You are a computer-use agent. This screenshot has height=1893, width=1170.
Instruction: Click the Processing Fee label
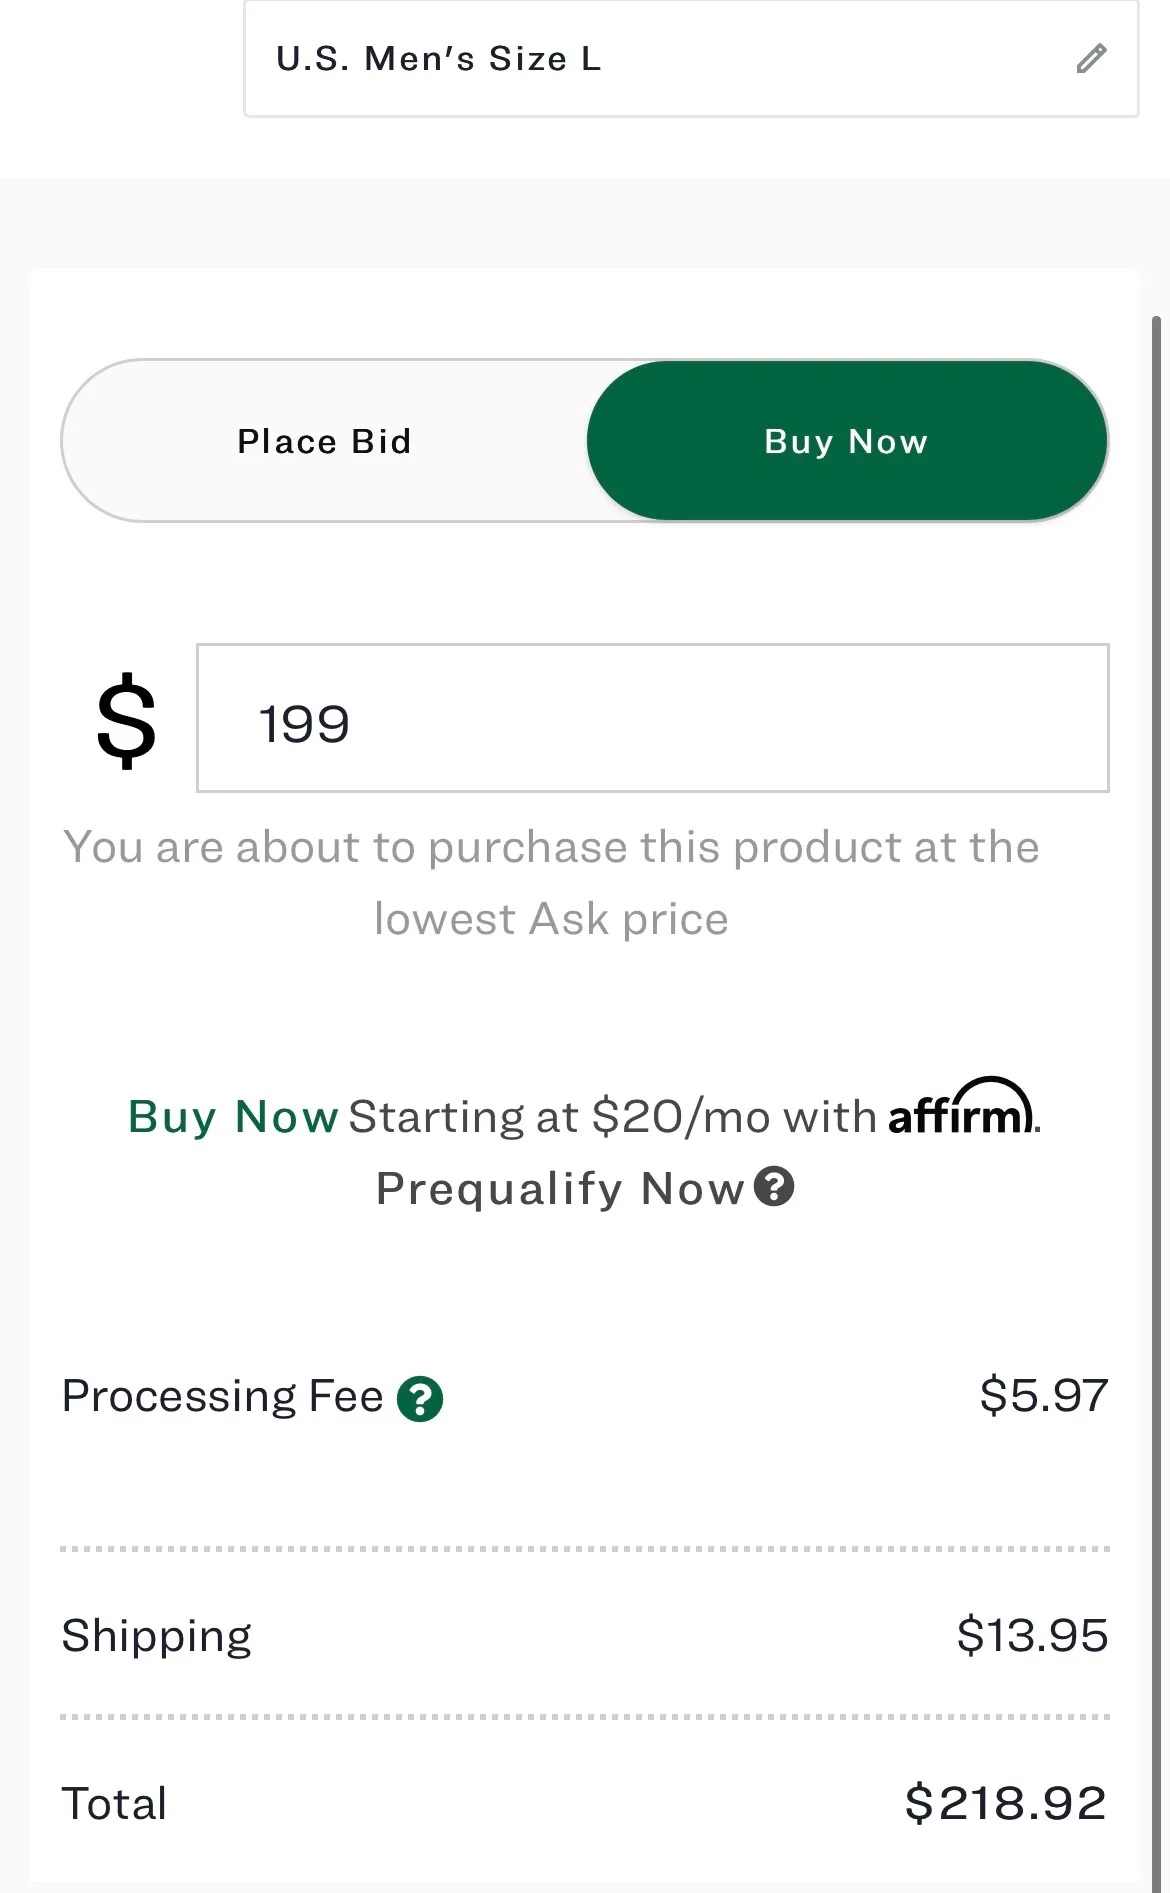pyautogui.click(x=222, y=1396)
